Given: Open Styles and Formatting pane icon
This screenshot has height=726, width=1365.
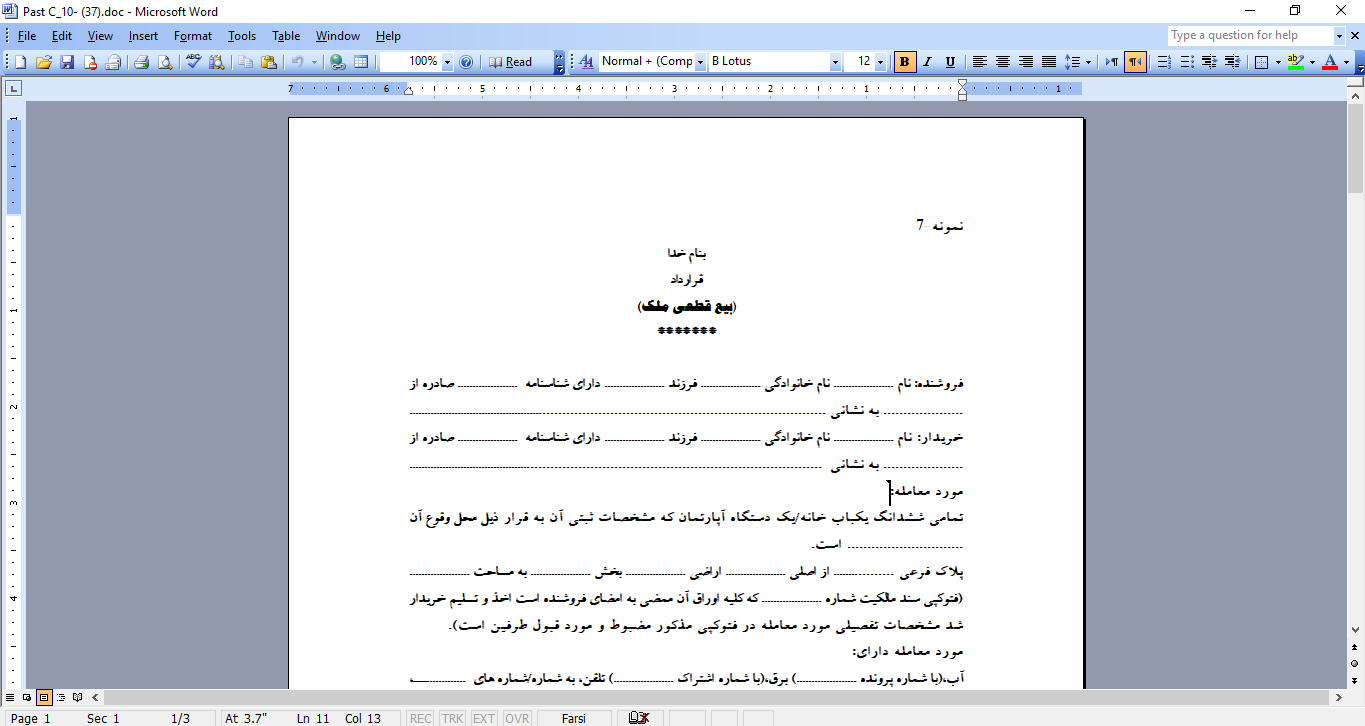Looking at the screenshot, I should 586,62.
